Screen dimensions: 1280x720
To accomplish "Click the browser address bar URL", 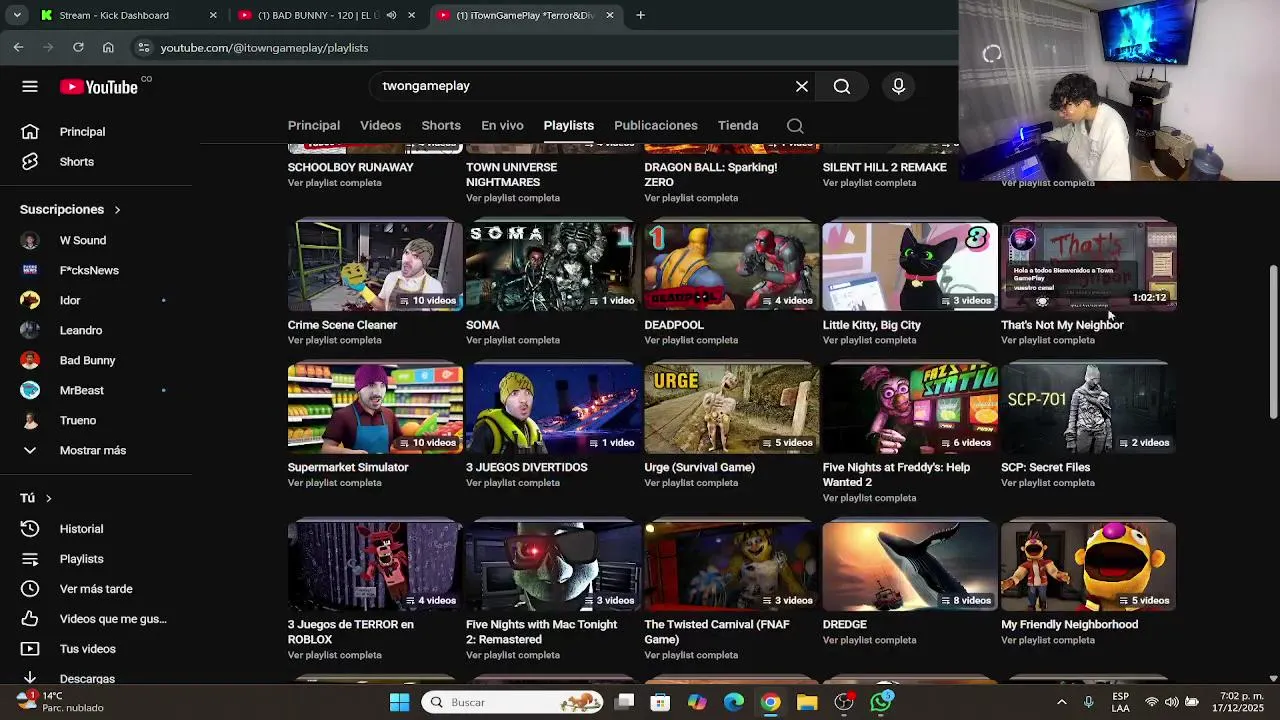I will [x=264, y=48].
